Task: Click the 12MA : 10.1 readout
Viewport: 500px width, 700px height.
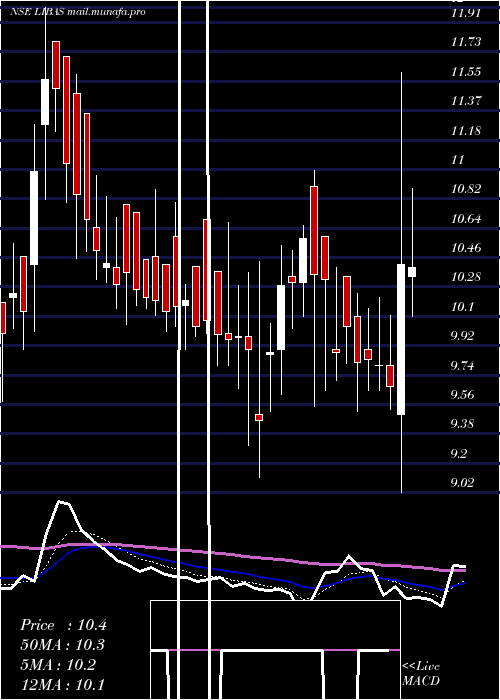Action: [x=62, y=684]
